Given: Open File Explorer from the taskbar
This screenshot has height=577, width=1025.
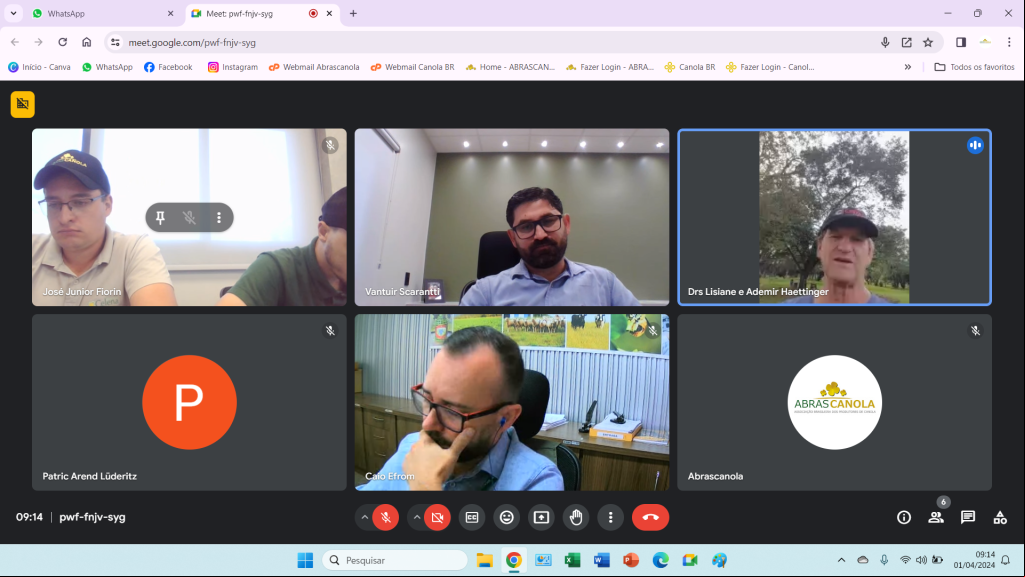Looking at the screenshot, I should tap(484, 561).
